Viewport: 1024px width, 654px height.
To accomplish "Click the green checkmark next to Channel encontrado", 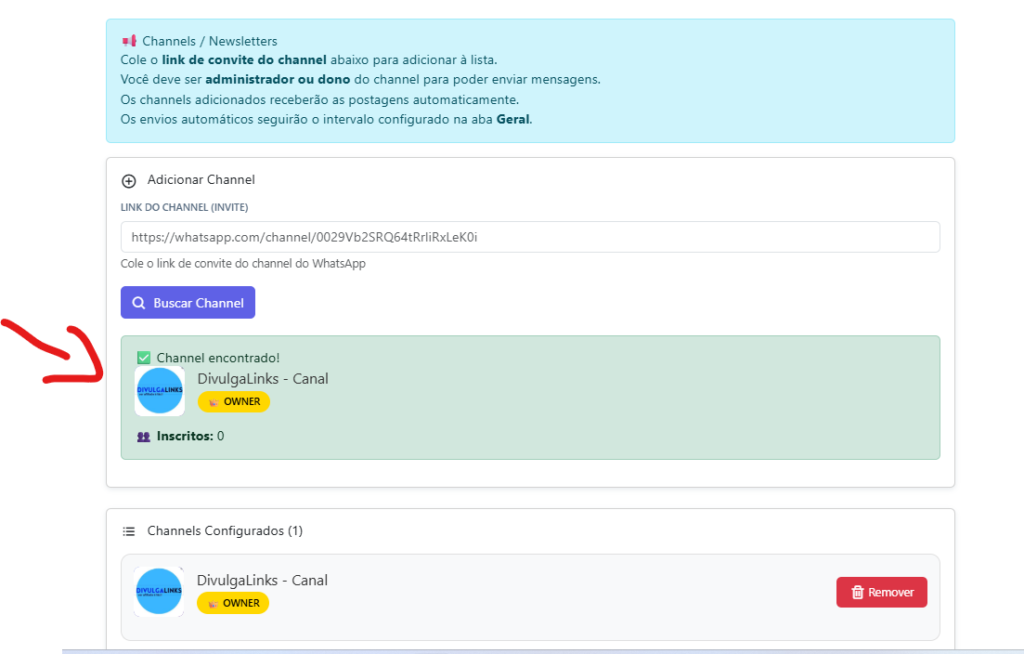I will click(143, 358).
